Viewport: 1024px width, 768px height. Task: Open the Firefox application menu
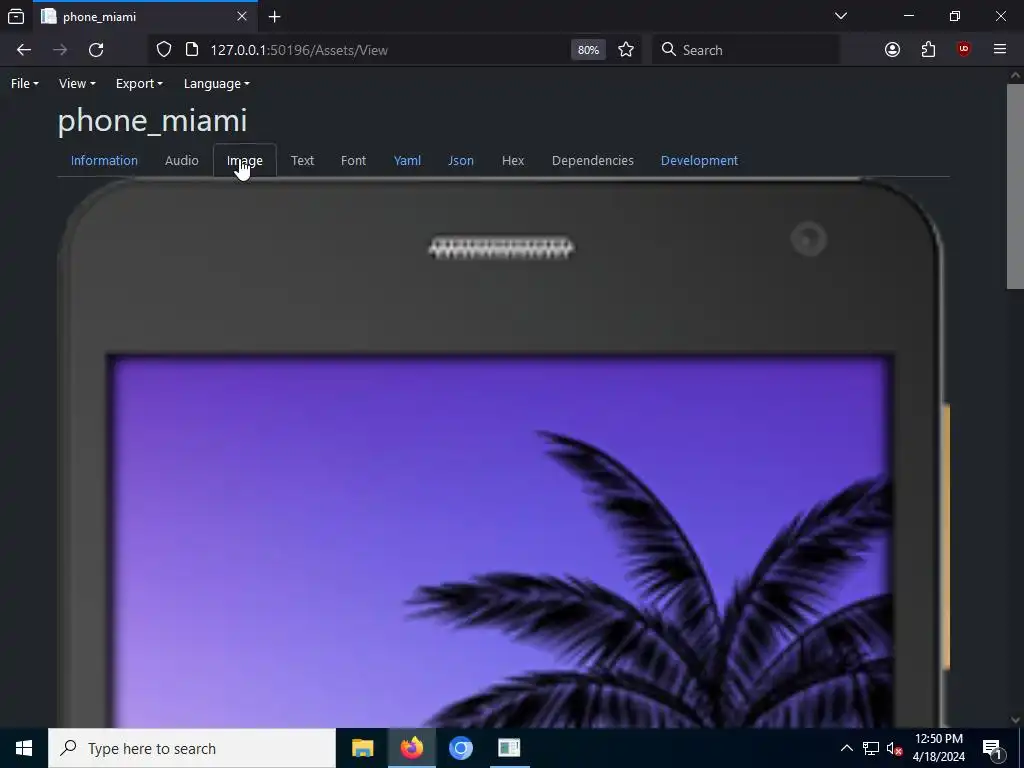1000,50
